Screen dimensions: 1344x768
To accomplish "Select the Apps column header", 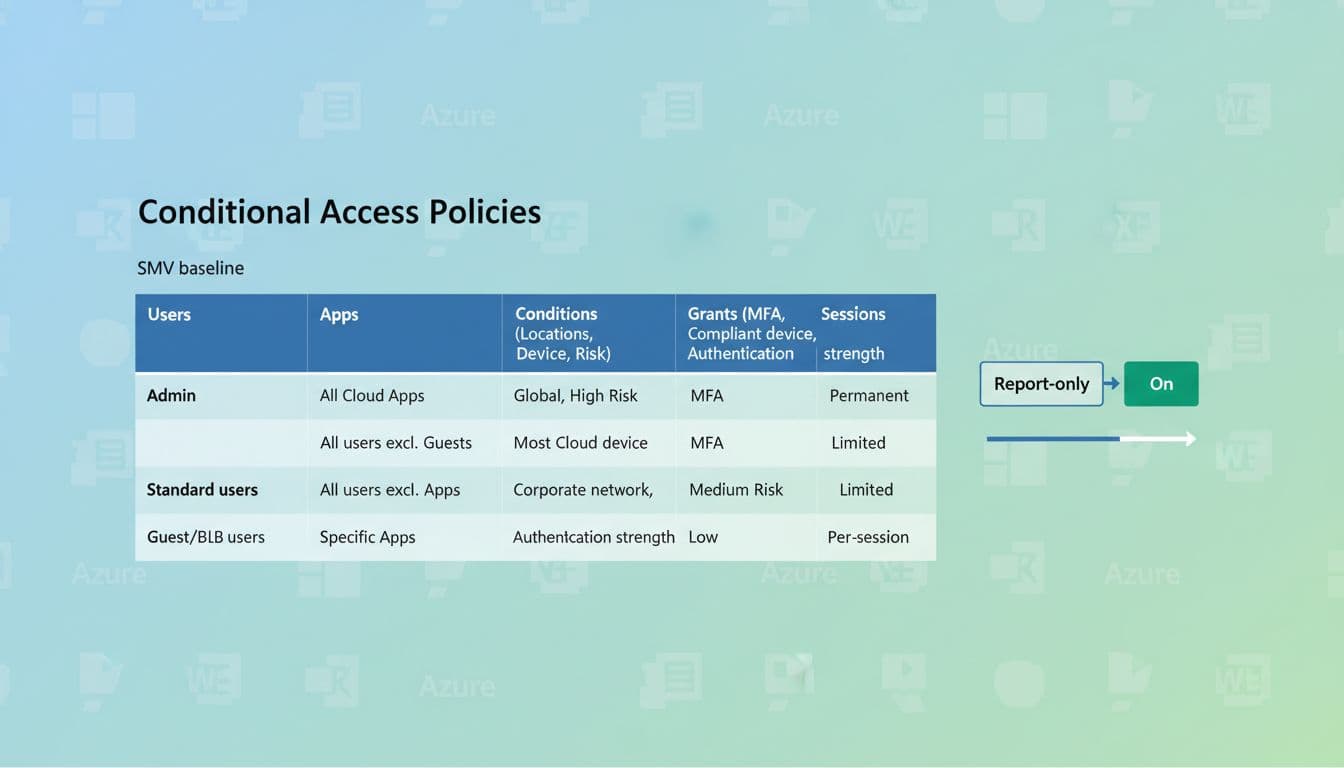I will [339, 314].
